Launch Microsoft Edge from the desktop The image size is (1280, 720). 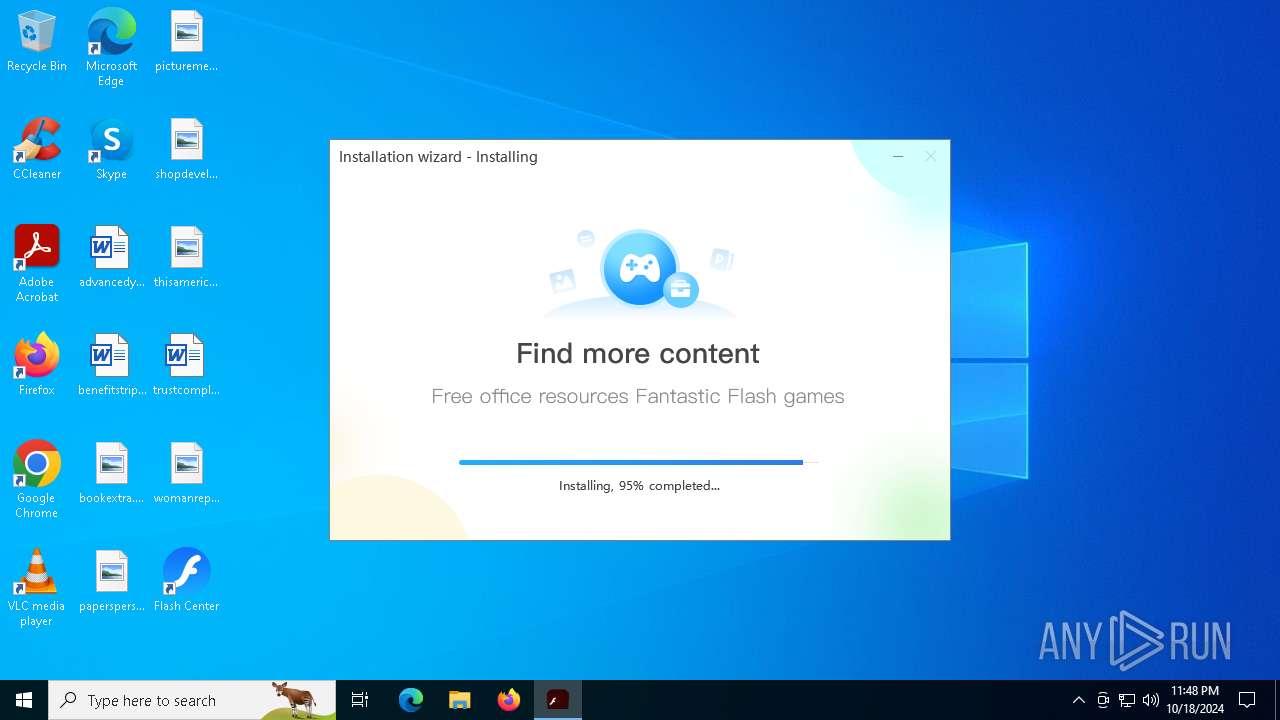pyautogui.click(x=111, y=48)
